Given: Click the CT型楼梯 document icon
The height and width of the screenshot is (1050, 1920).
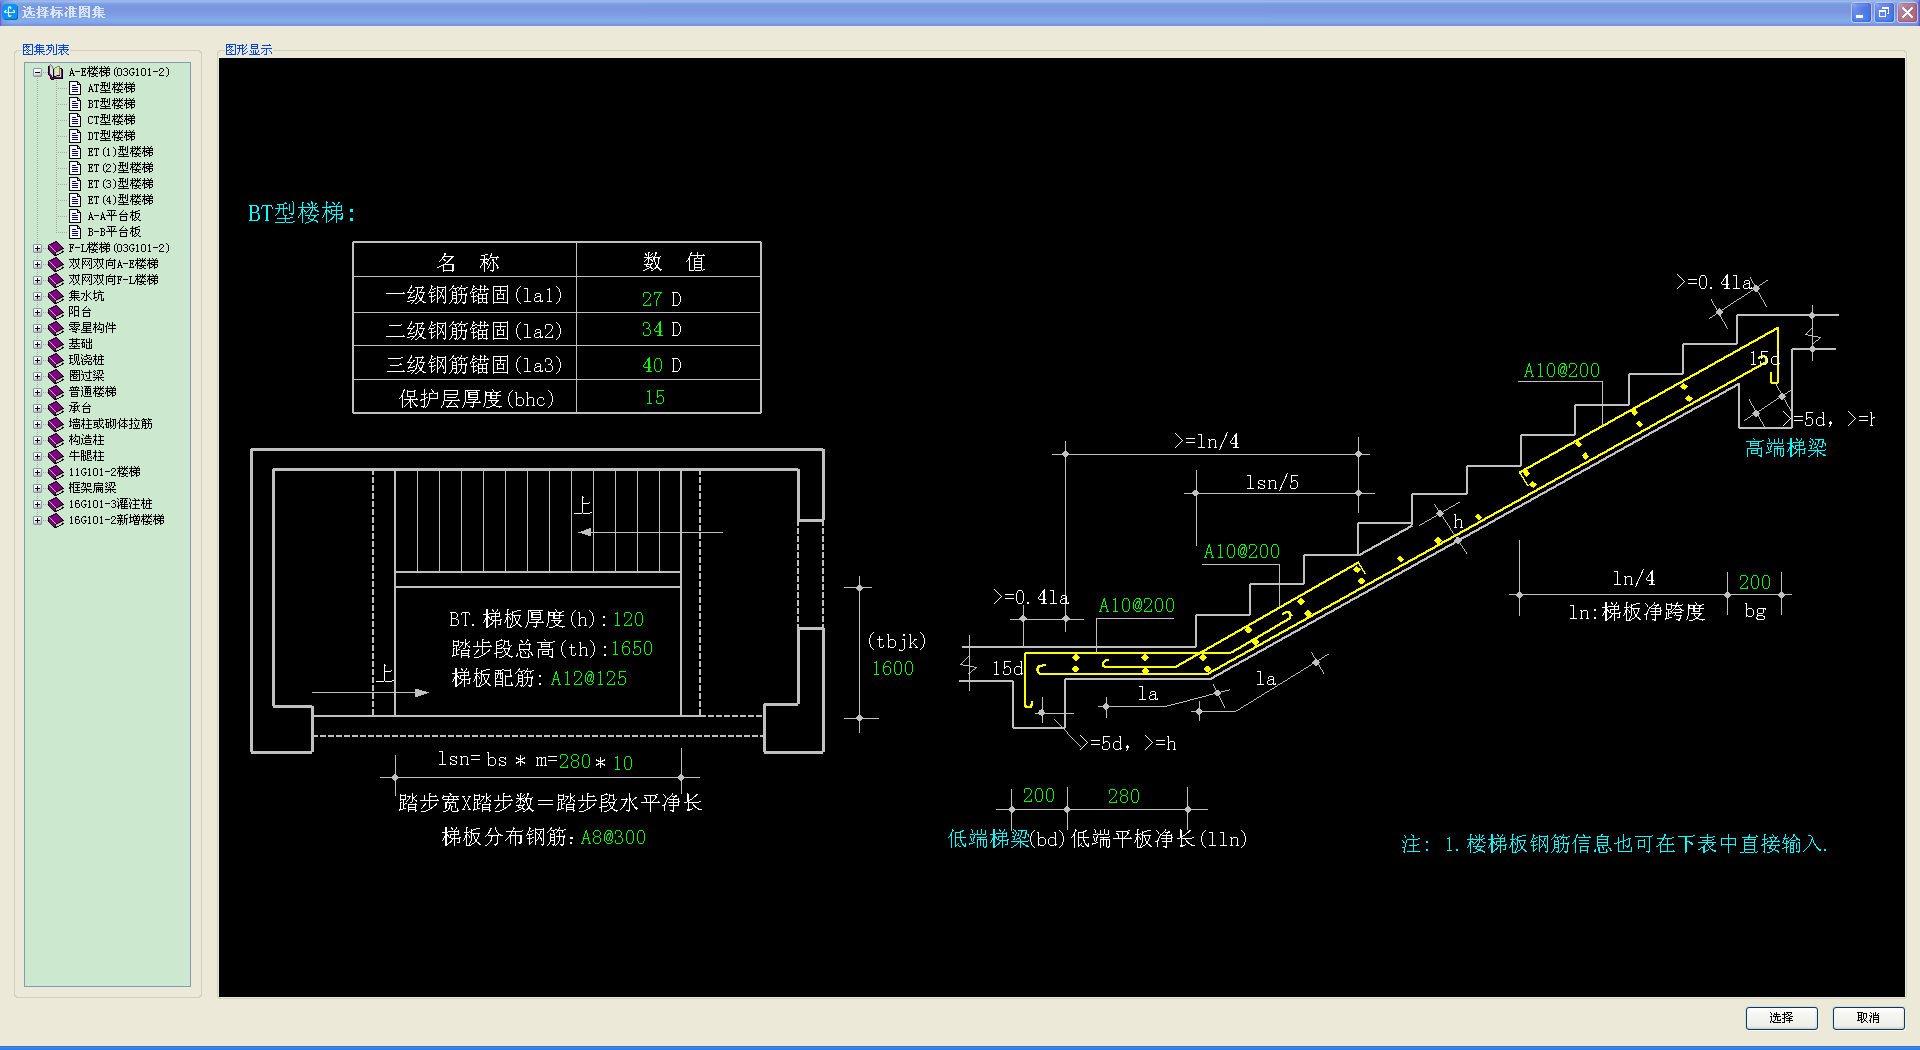Looking at the screenshot, I should click(75, 120).
